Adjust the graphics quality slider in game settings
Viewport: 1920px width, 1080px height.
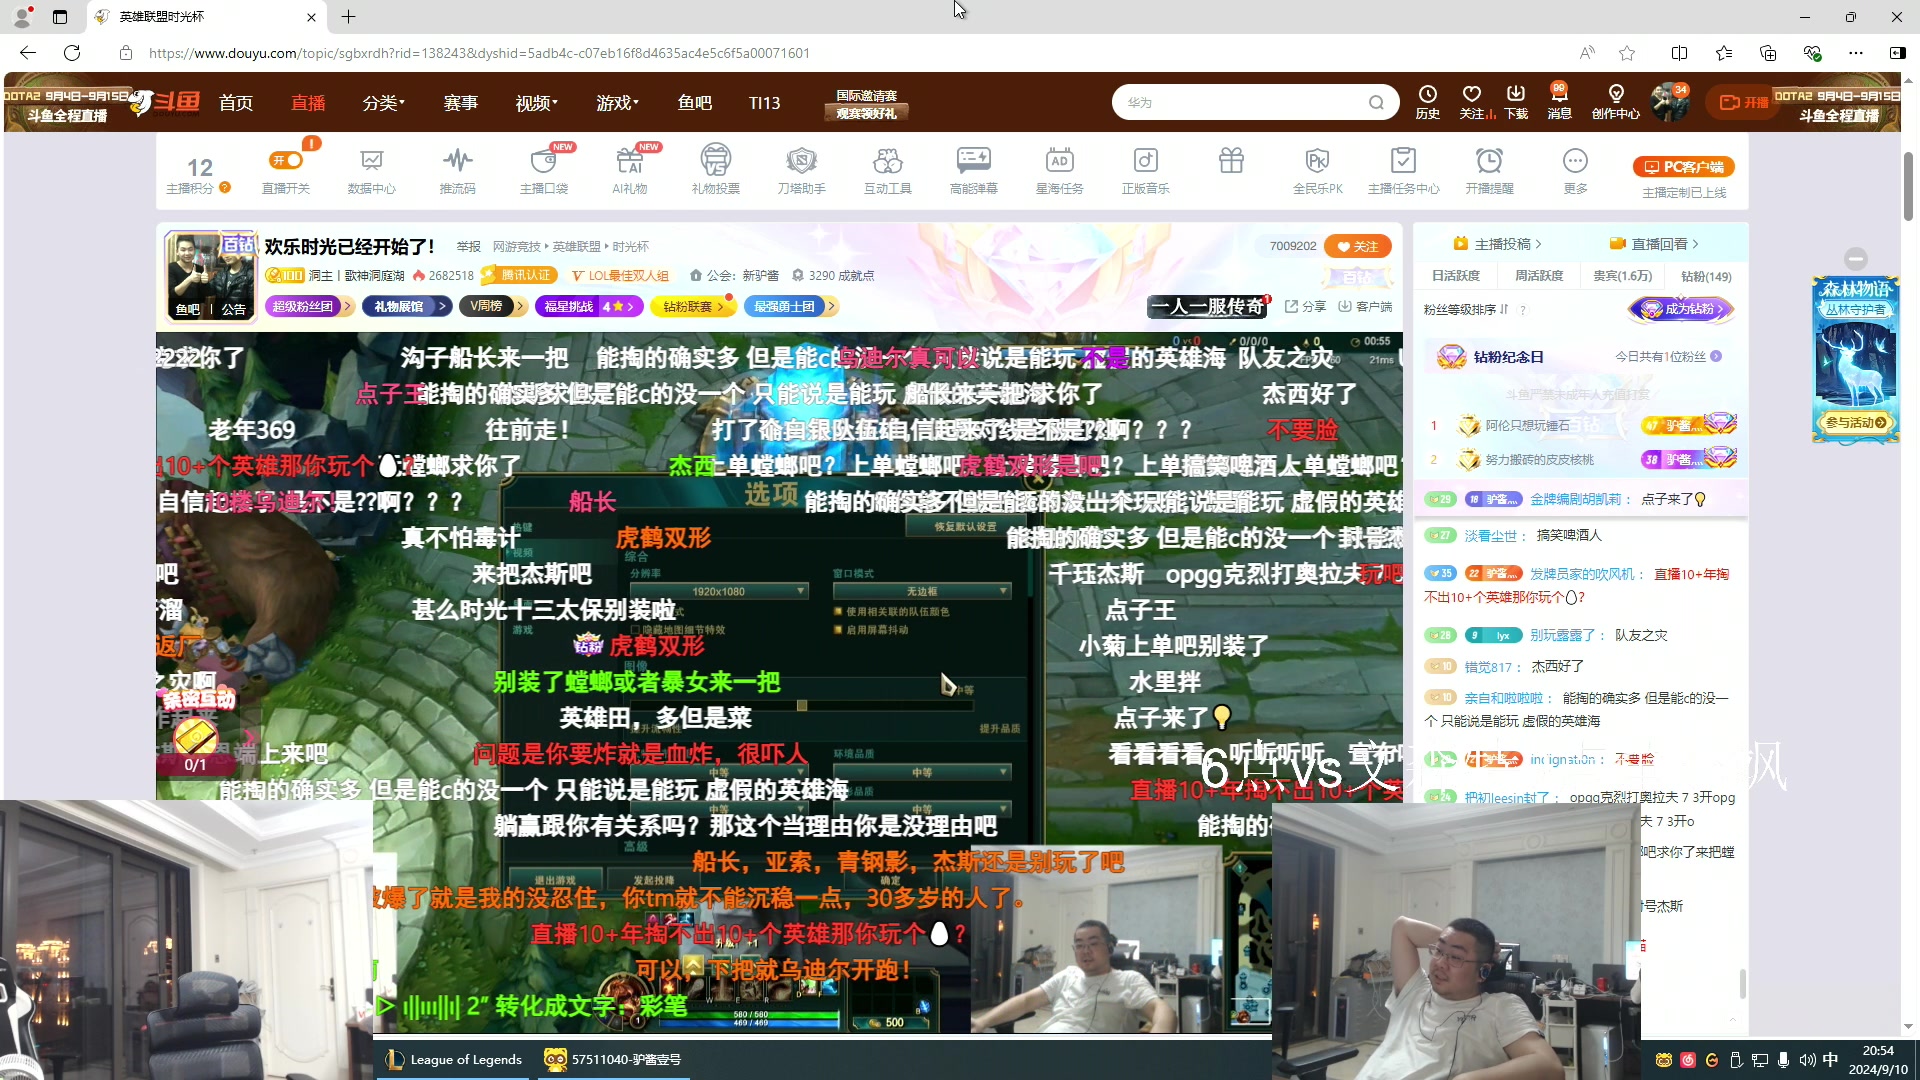(x=801, y=705)
